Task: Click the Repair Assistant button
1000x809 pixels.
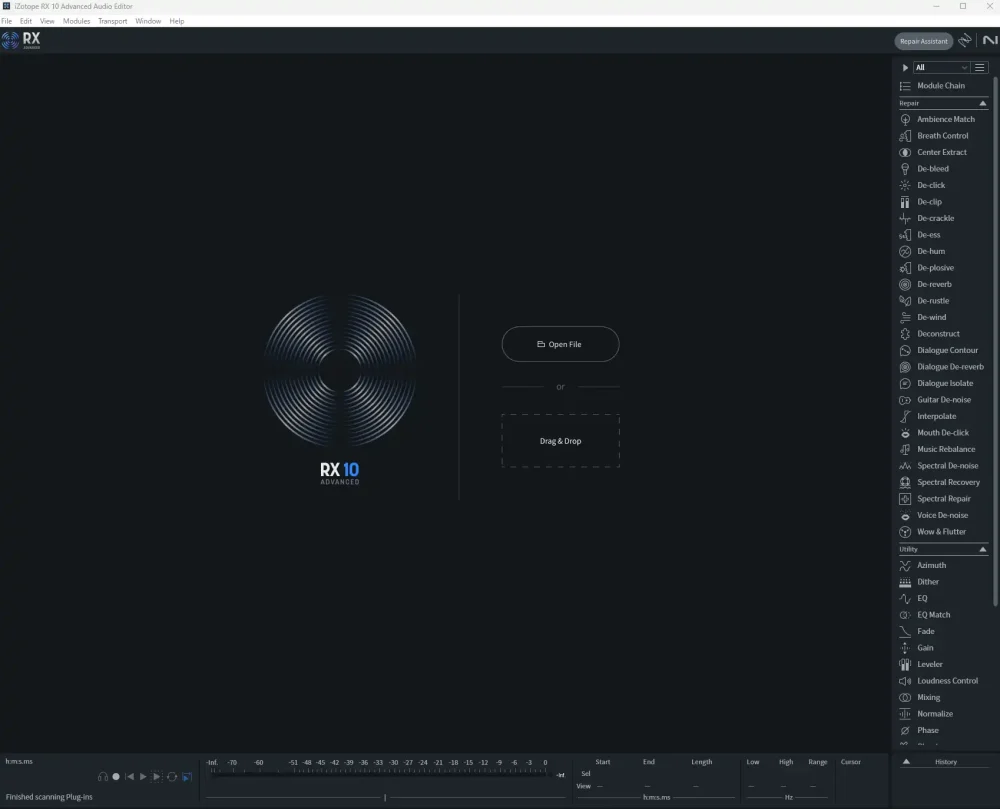Action: [x=923, y=41]
